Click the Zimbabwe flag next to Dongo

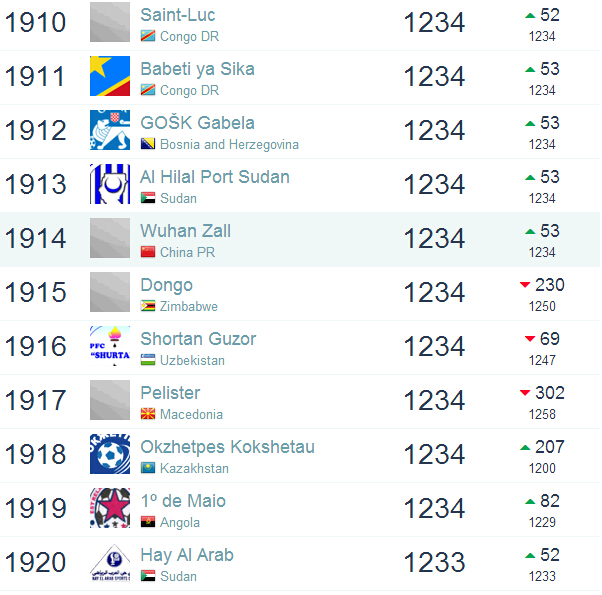coord(148,306)
